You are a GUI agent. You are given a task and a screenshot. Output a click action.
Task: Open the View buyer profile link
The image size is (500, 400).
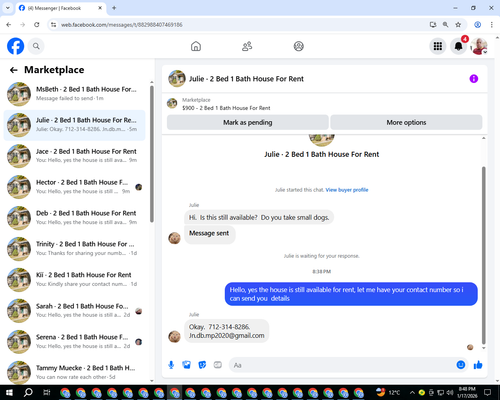coord(347,190)
